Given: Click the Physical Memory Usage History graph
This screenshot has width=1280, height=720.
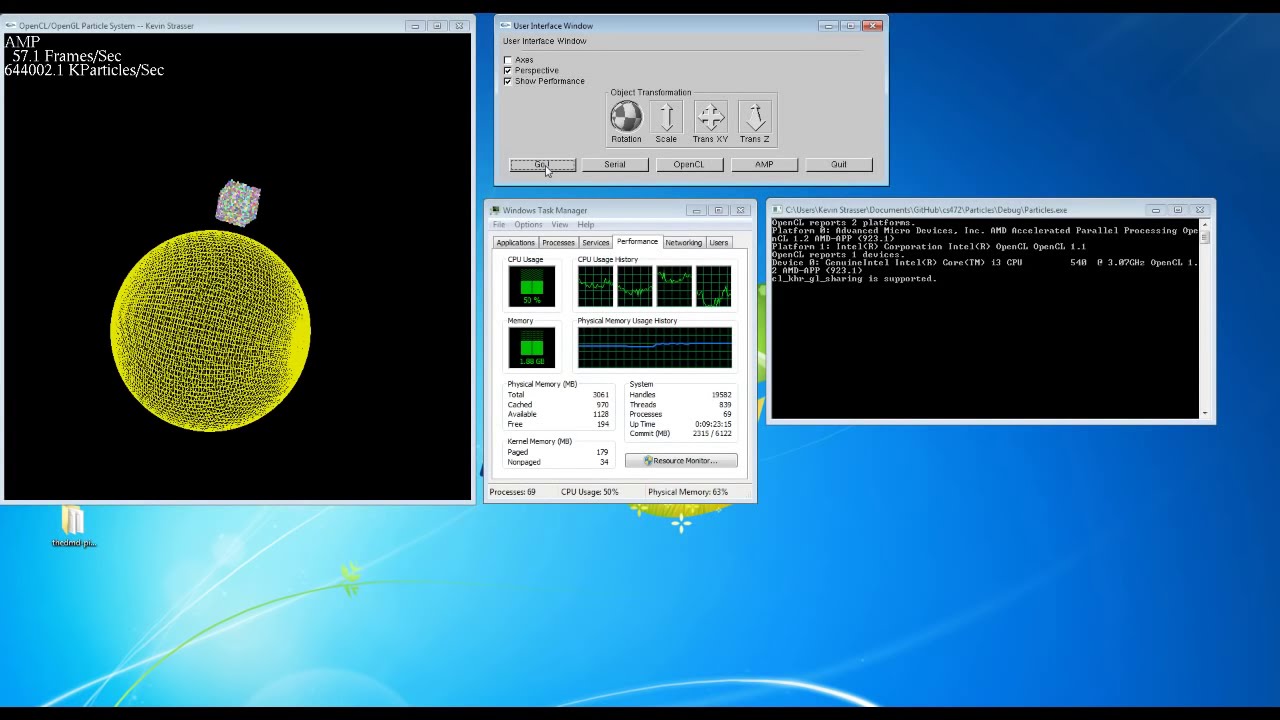Looking at the screenshot, I should (x=655, y=348).
